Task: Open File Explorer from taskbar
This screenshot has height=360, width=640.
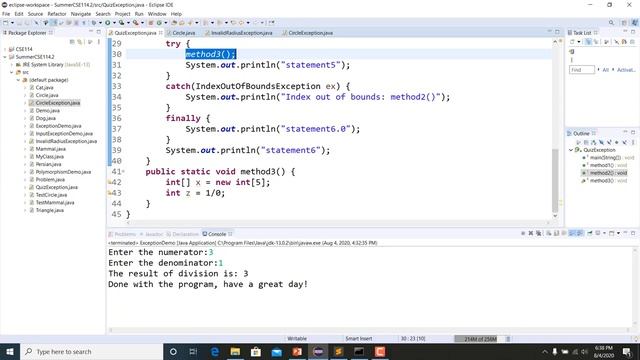Action: point(235,351)
